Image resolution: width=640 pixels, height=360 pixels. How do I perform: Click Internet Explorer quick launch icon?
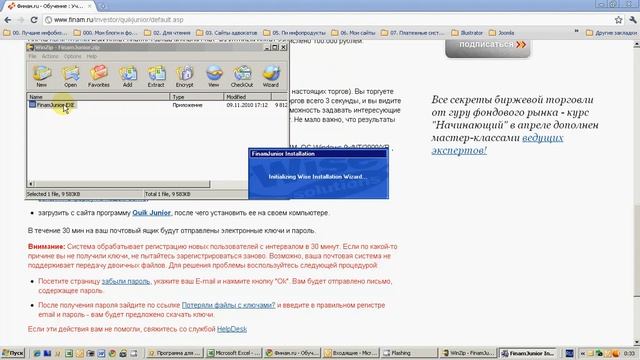pyautogui.click(x=36, y=353)
